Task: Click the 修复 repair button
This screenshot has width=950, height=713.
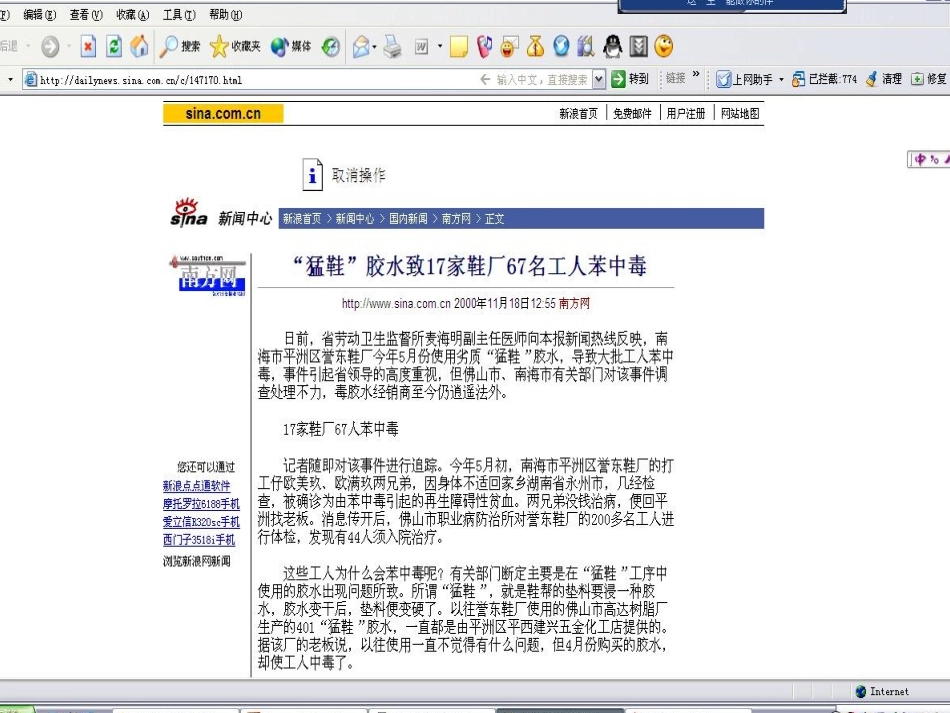Action: coord(929,79)
